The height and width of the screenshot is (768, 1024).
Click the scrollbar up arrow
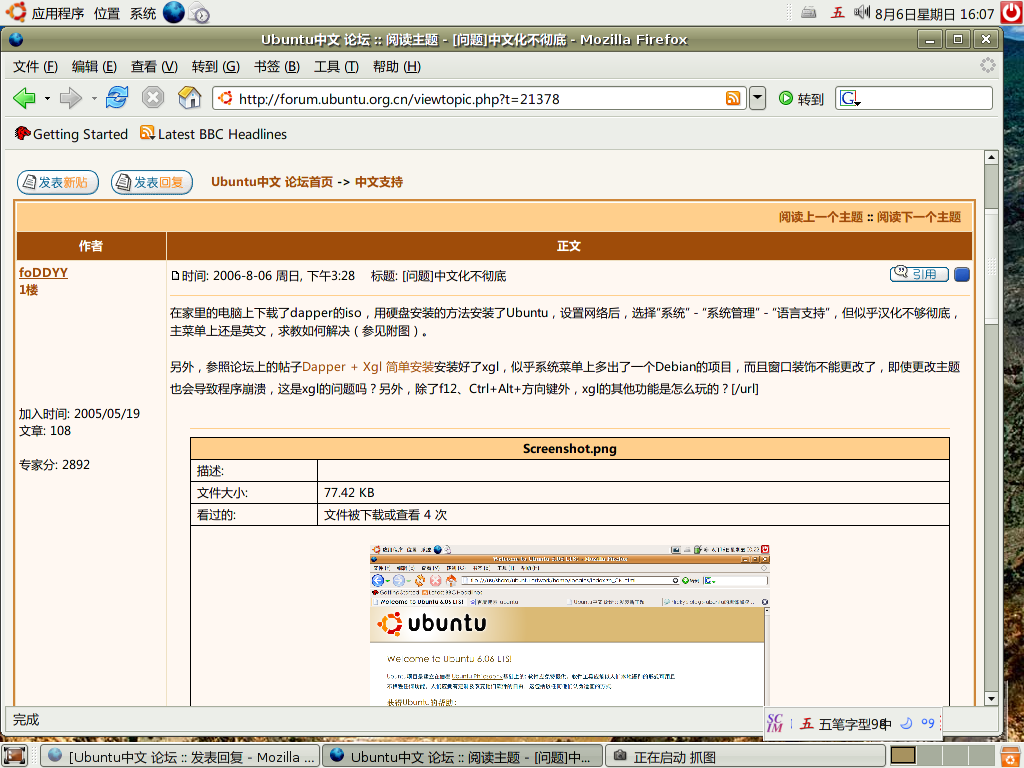click(991, 157)
